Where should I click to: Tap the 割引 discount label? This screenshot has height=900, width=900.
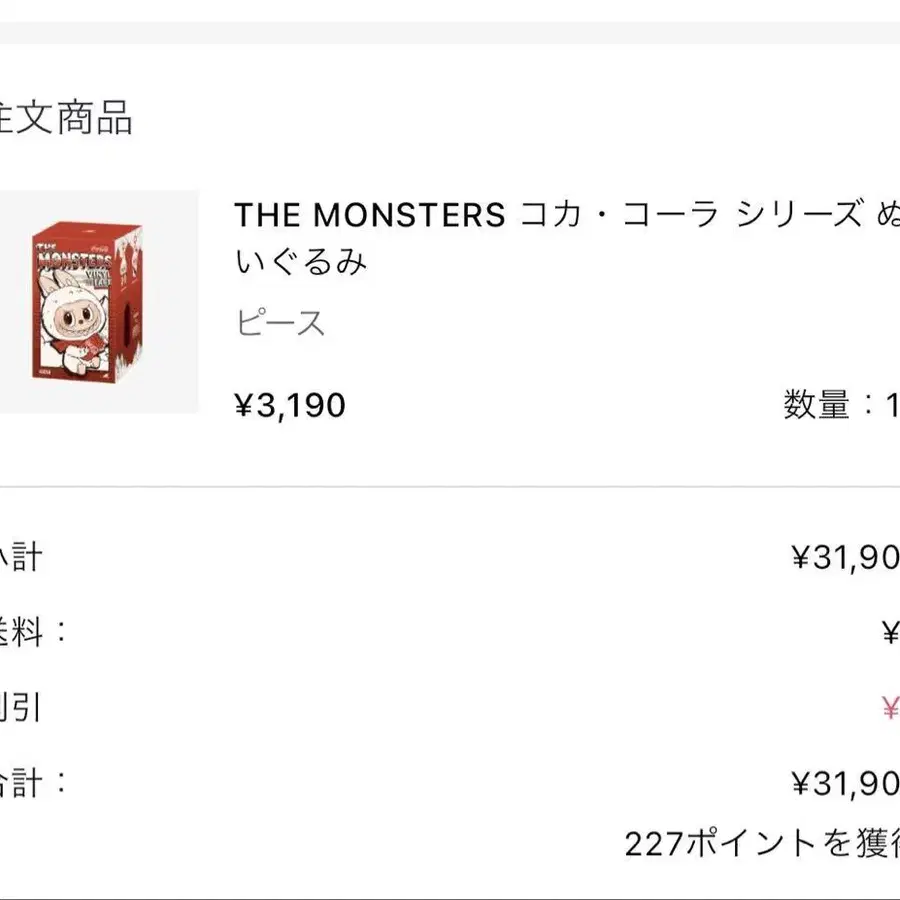21,707
